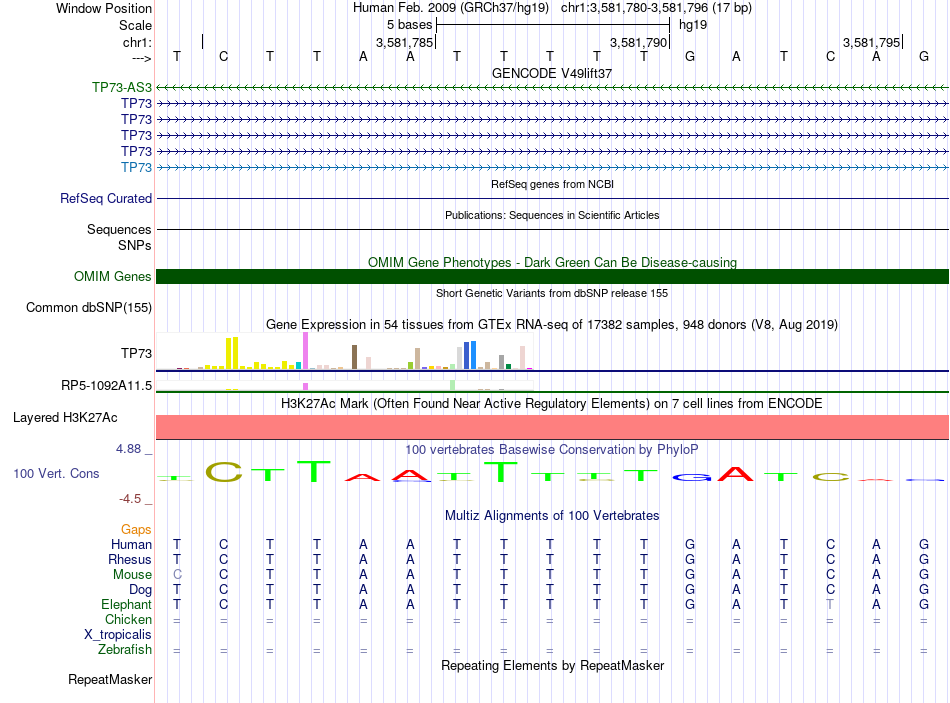Click the hg19 assembly label near scale bar
950x703 pixels.
tap(693, 25)
